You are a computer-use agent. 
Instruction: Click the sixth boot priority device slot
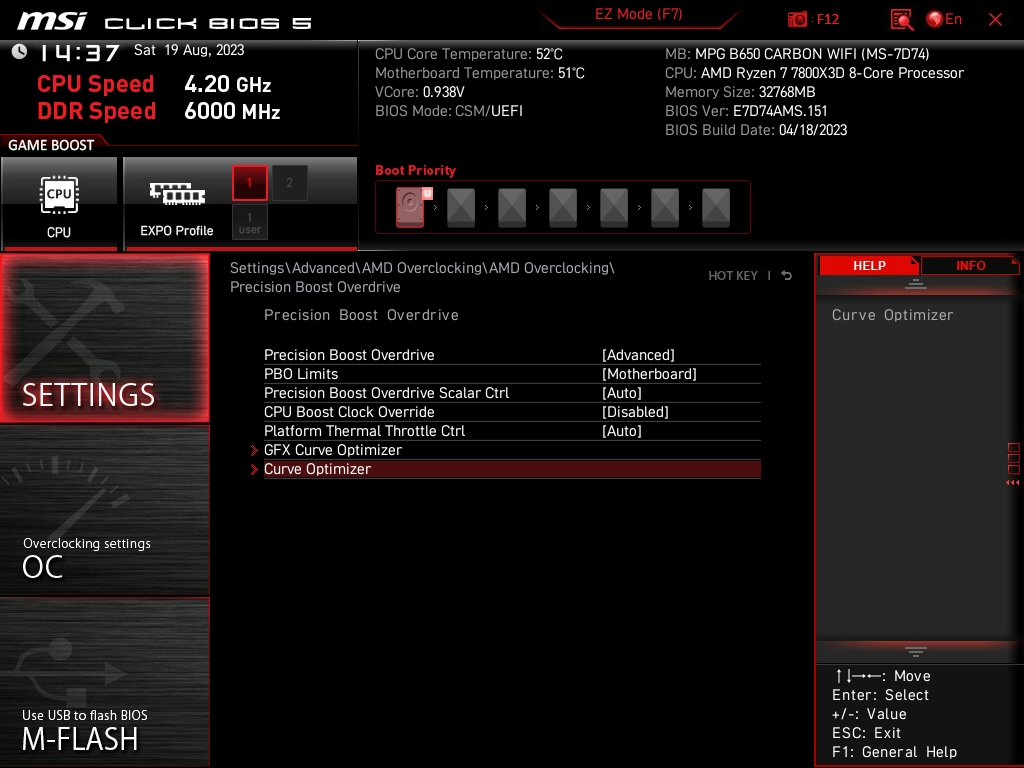click(x=665, y=208)
